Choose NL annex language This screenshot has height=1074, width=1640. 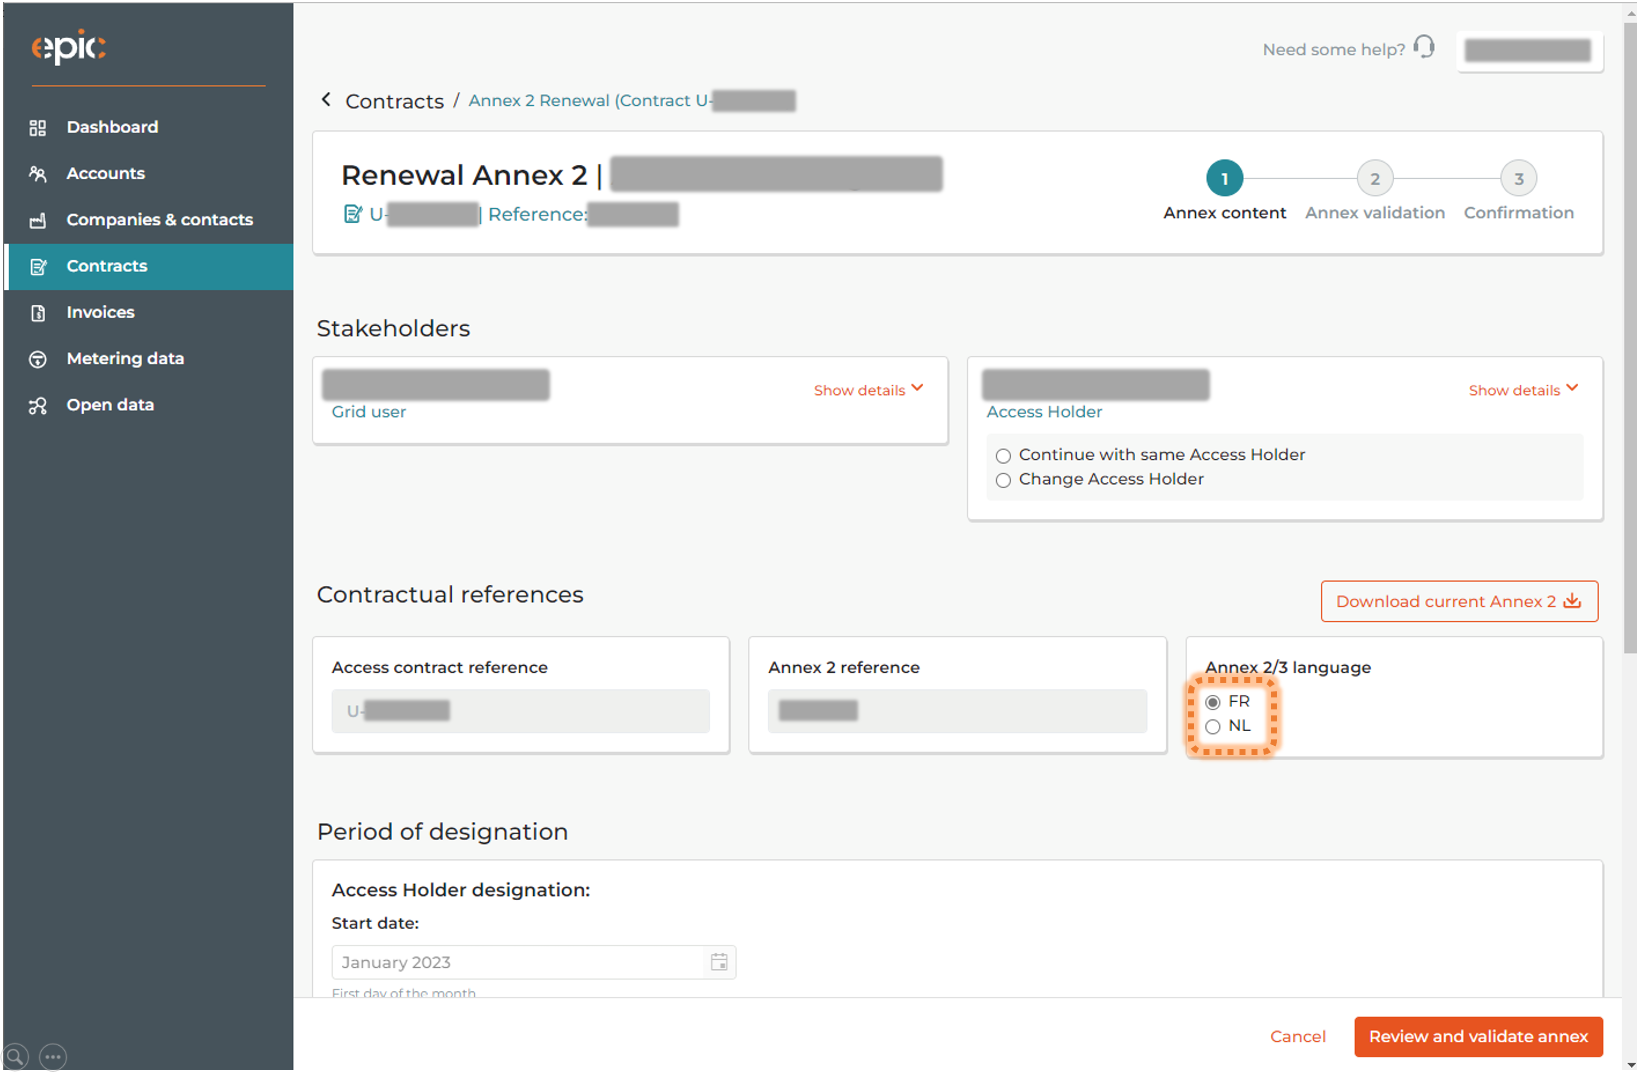[x=1213, y=727]
